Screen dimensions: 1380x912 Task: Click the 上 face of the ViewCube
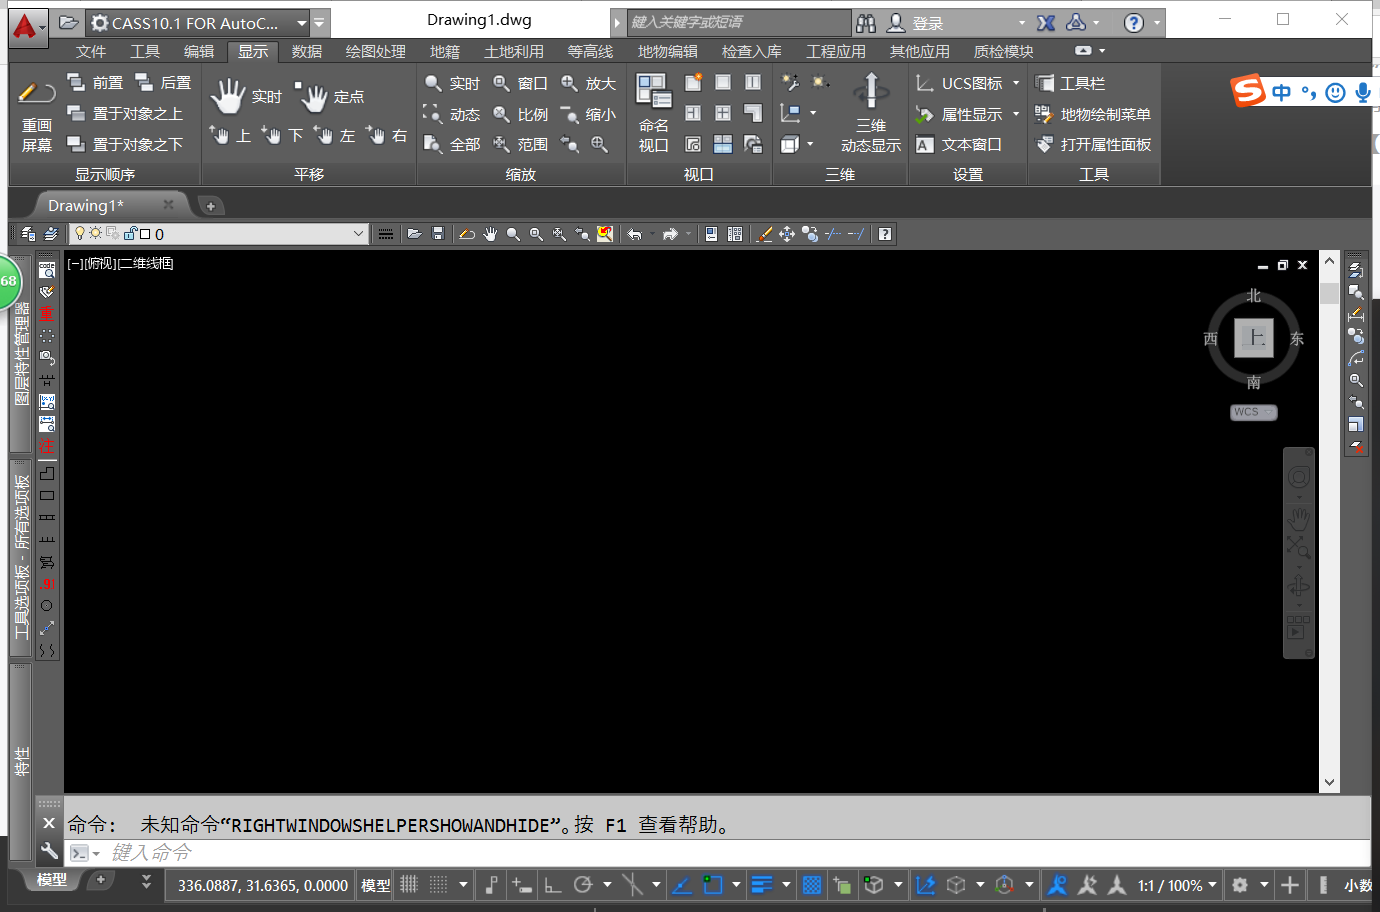1253,338
